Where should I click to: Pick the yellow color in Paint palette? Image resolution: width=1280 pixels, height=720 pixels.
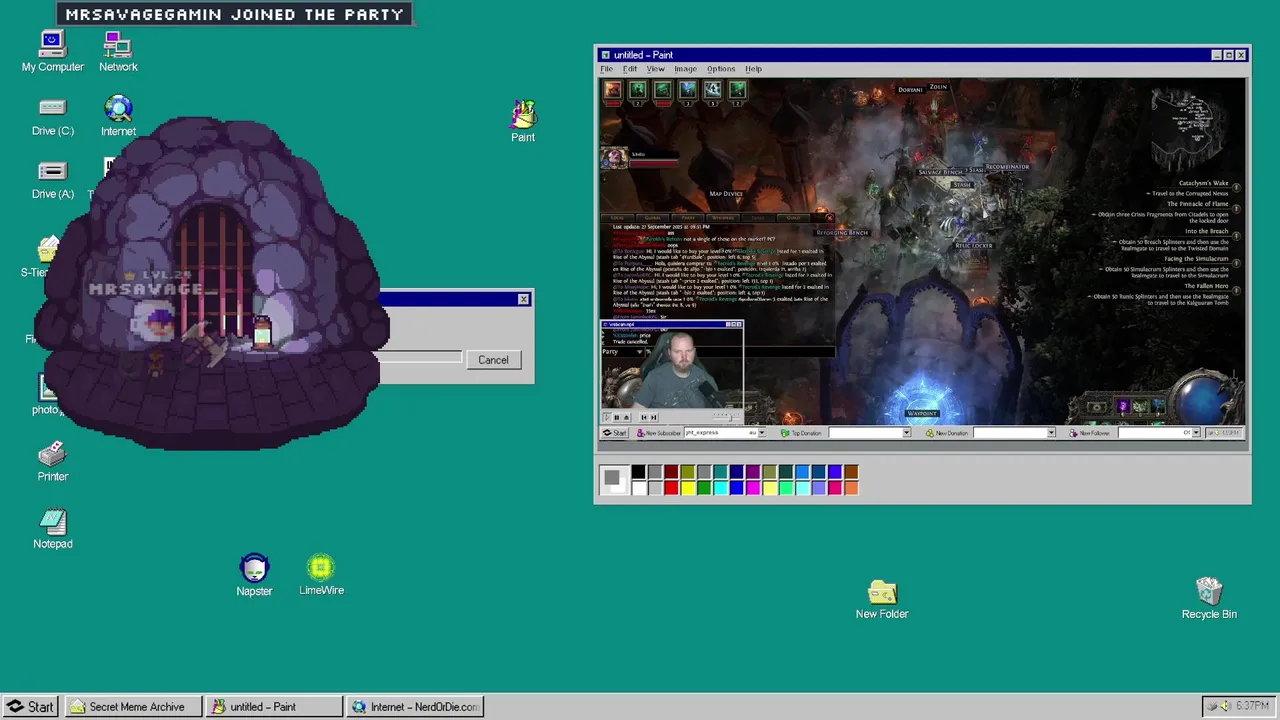click(688, 487)
